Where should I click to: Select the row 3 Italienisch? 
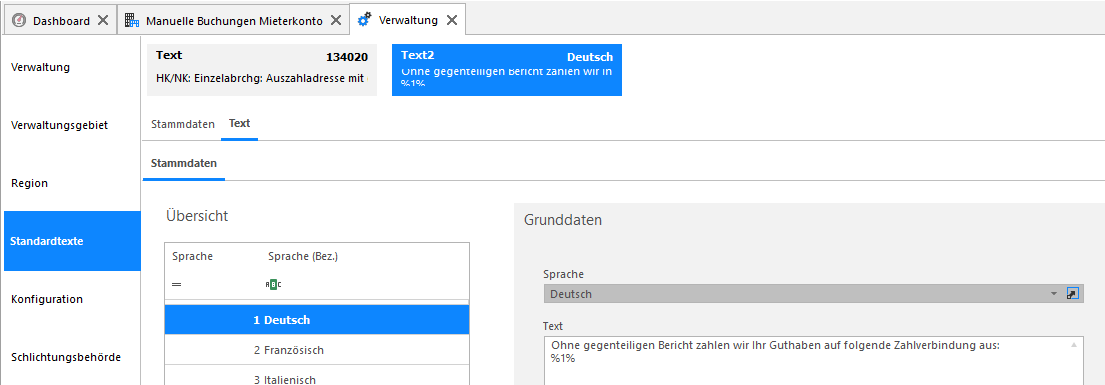316,376
